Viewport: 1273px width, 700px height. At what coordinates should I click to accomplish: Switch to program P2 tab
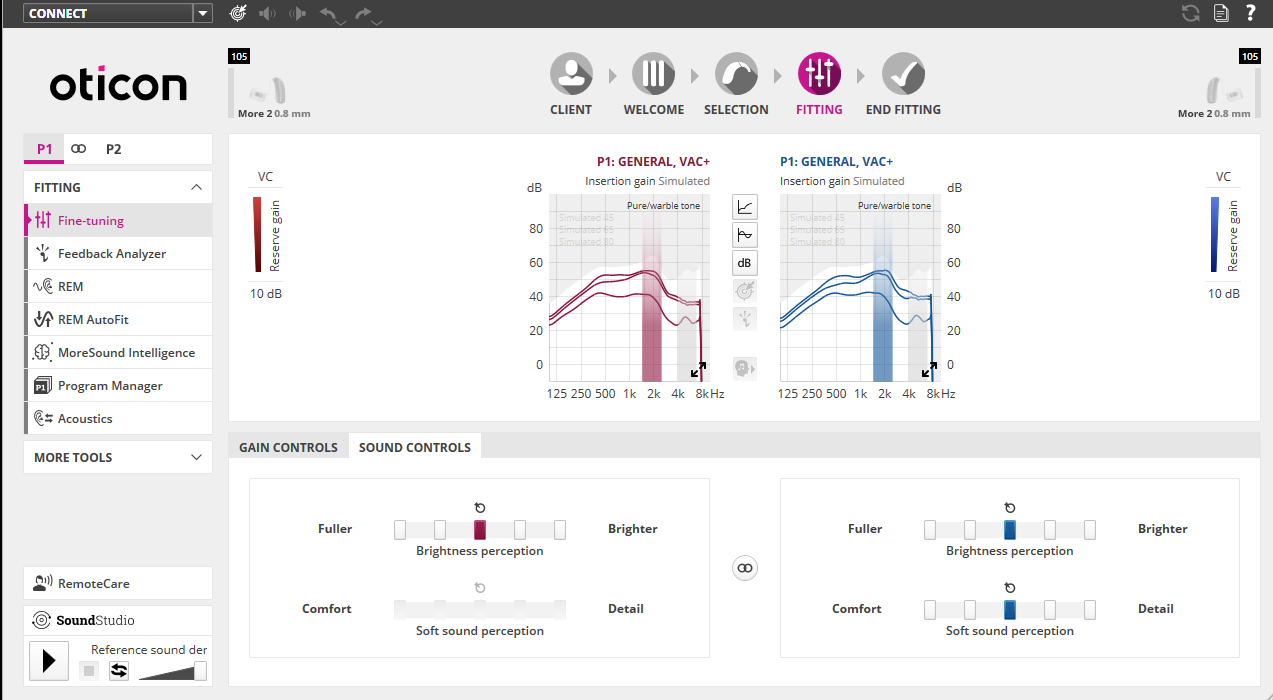pyautogui.click(x=113, y=149)
